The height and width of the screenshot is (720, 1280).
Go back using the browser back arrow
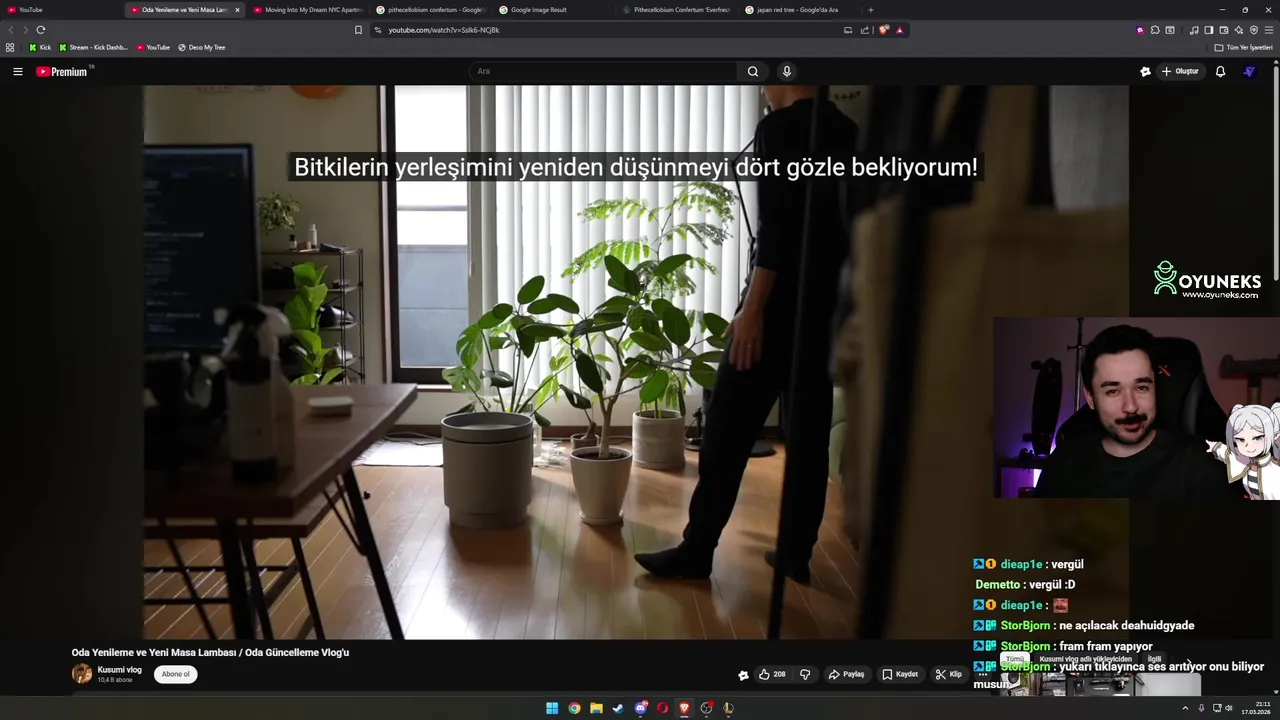pos(12,30)
